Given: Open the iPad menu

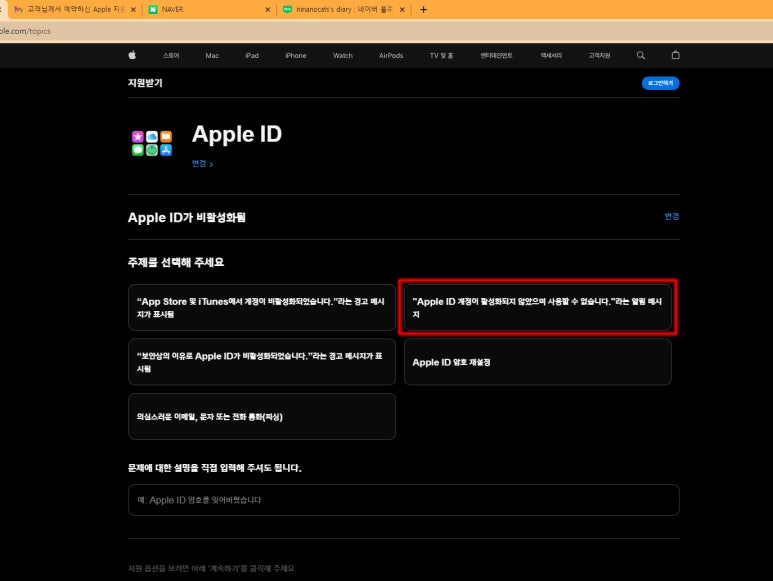Looking at the screenshot, I should pos(252,56).
